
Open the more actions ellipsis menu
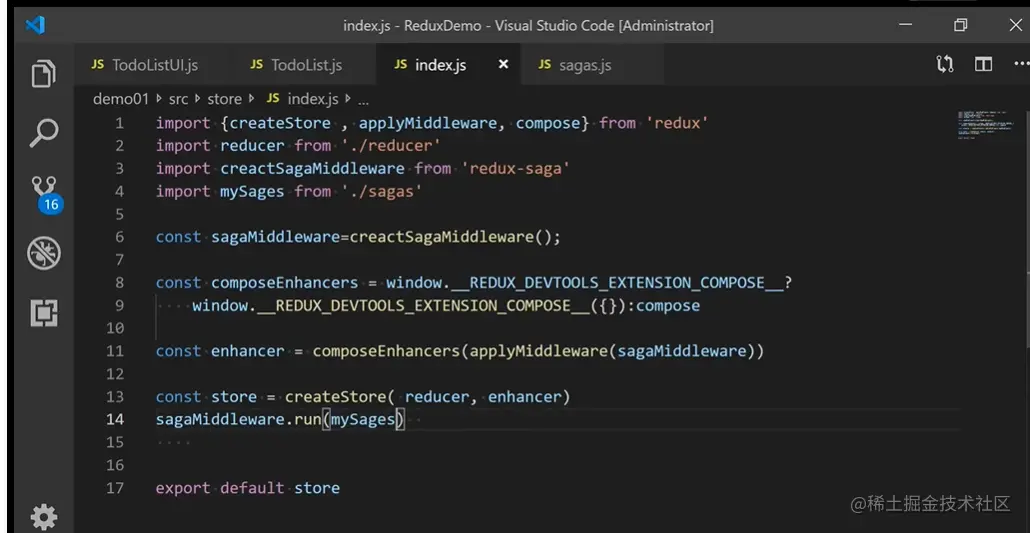1021,64
